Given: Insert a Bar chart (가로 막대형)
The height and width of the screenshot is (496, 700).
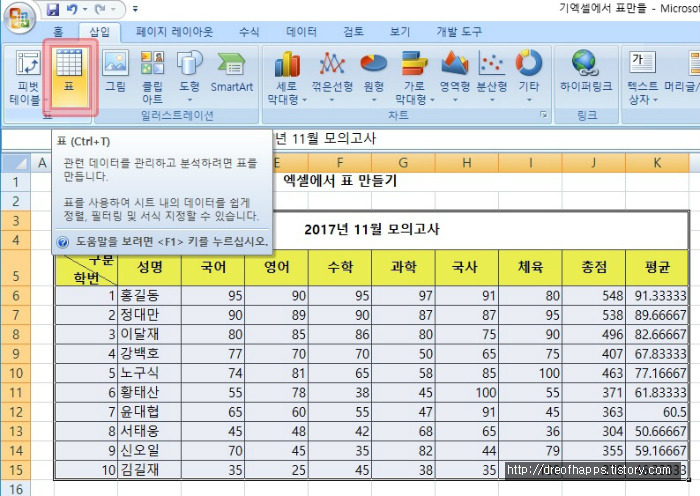Looking at the screenshot, I should click(414, 77).
